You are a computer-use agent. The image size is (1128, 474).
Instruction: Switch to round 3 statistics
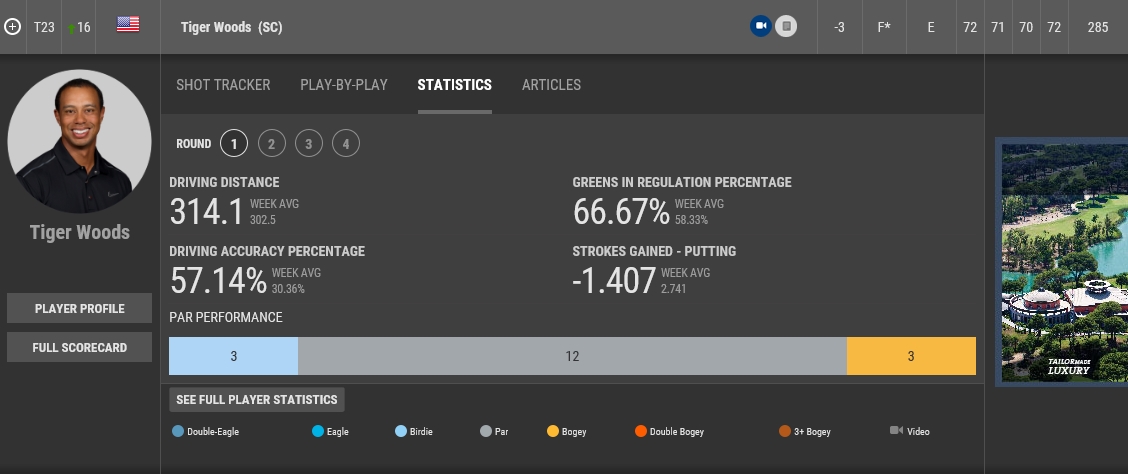point(308,144)
